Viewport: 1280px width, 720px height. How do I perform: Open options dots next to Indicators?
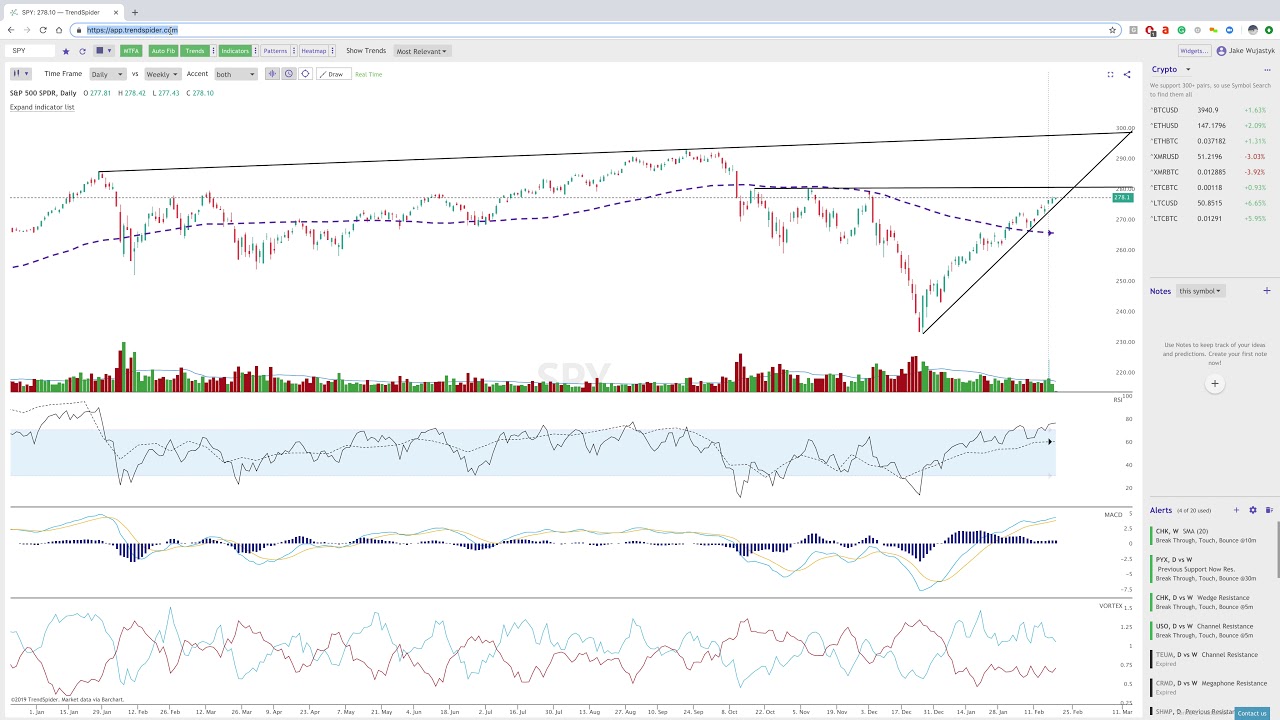coord(256,51)
